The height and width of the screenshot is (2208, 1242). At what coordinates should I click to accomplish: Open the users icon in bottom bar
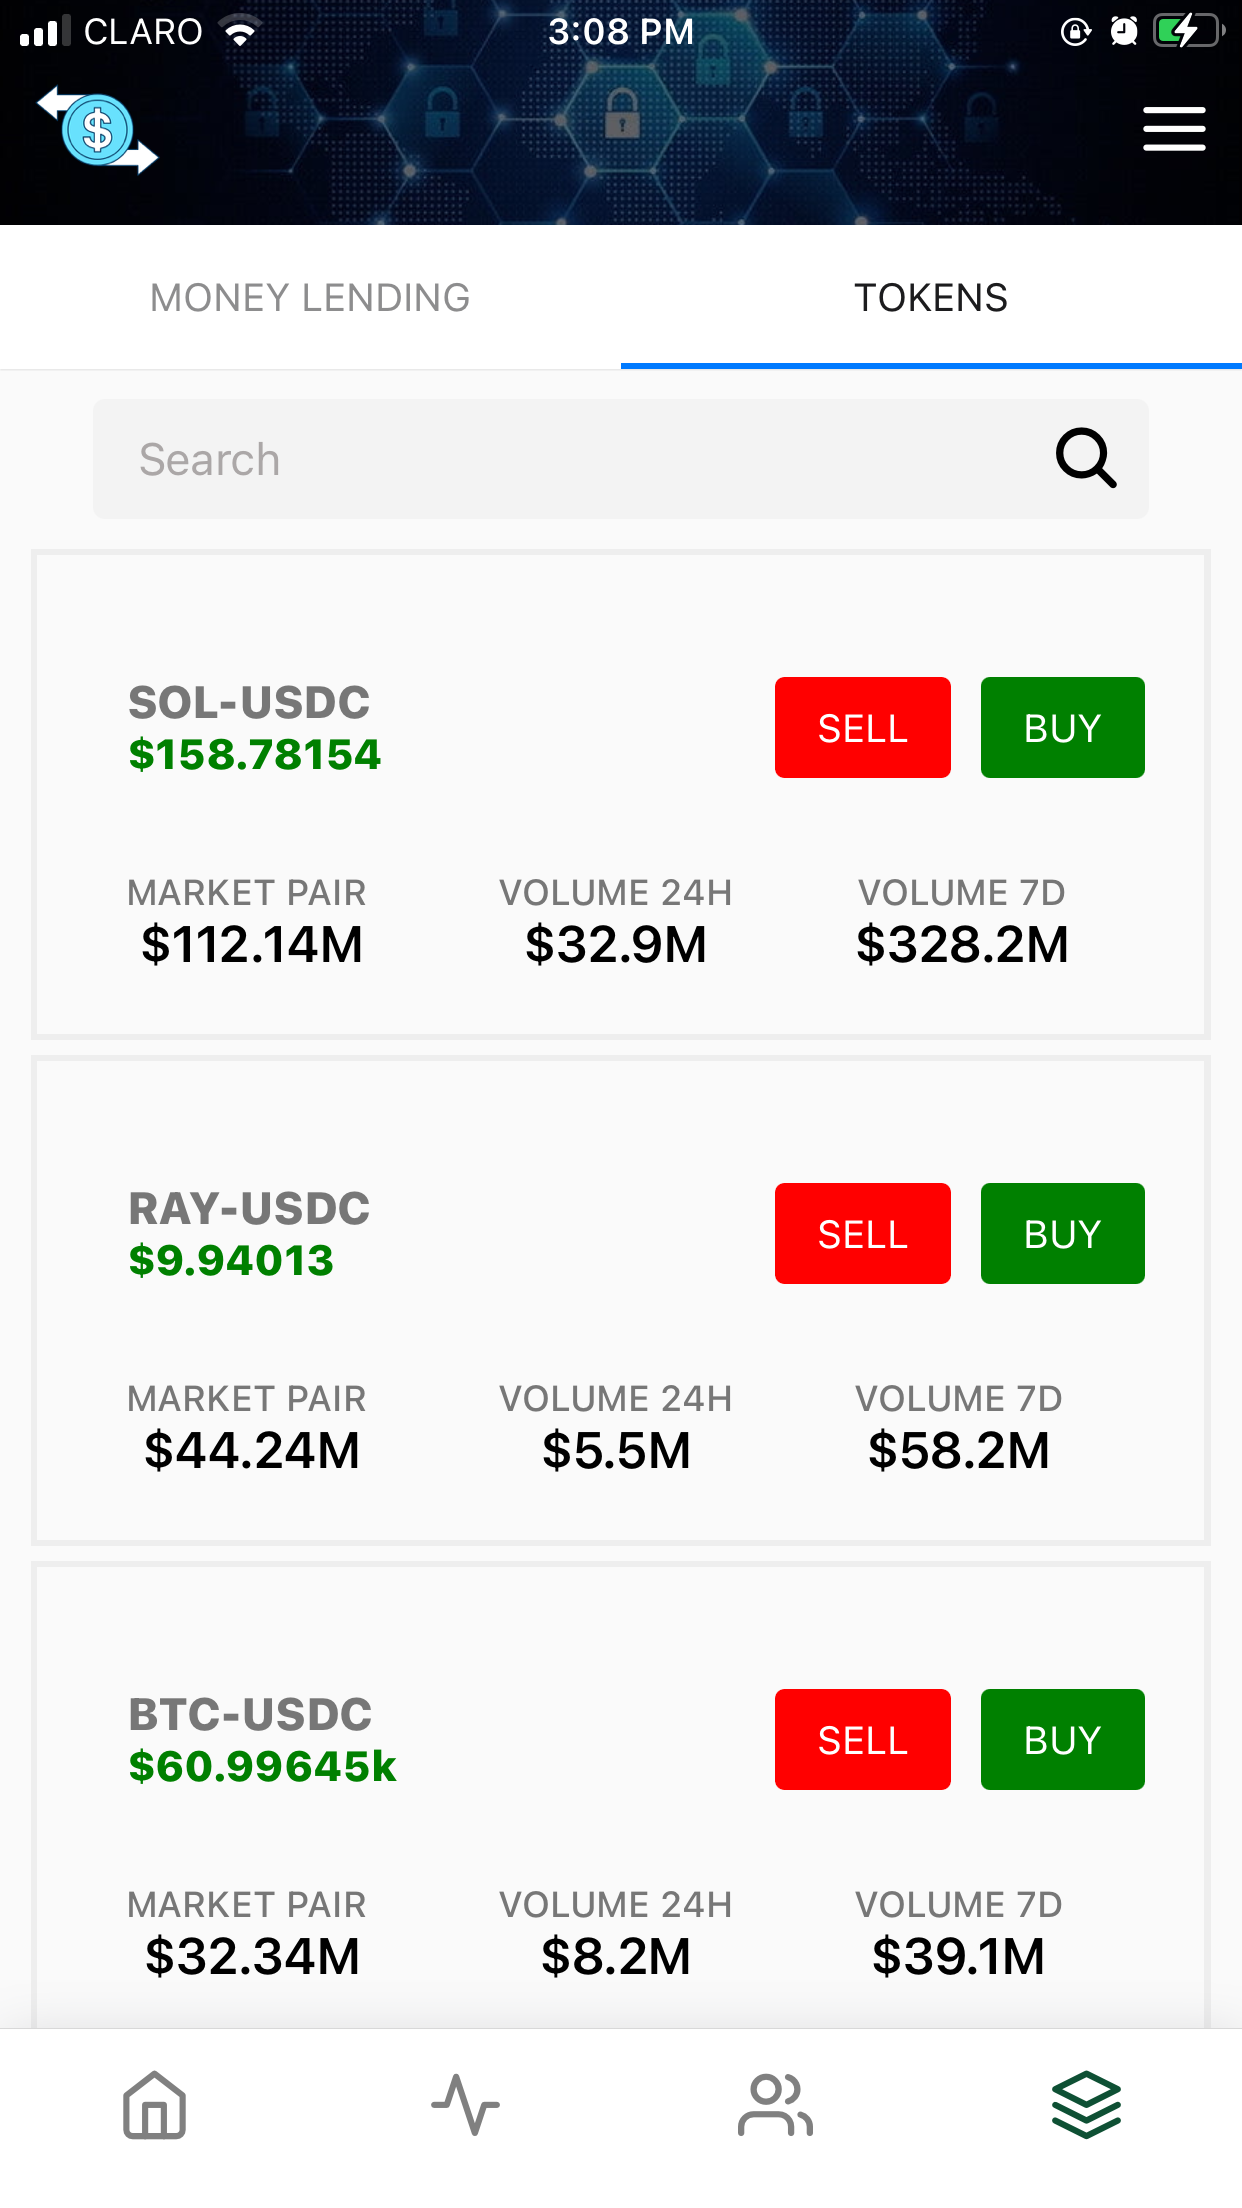tap(775, 2105)
